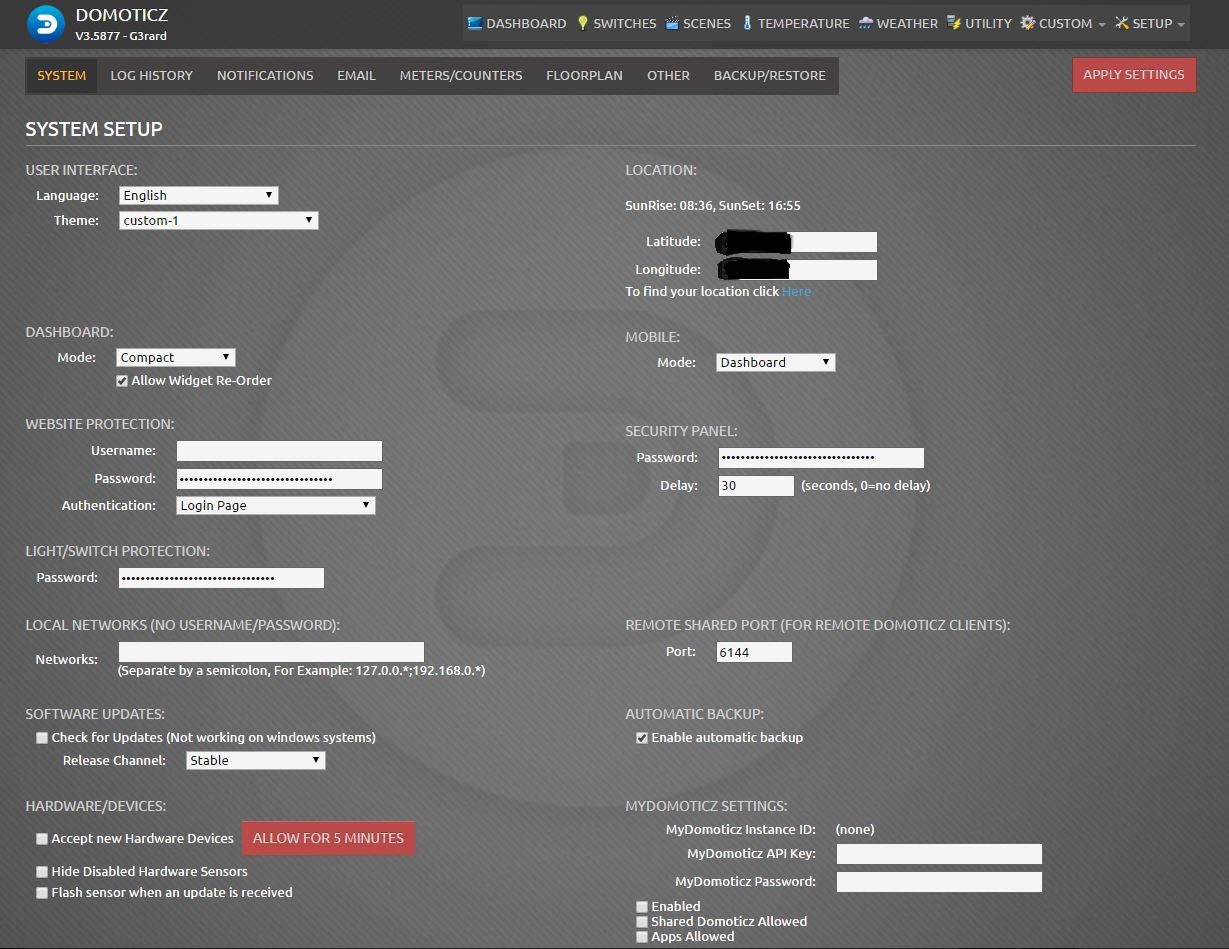
Task: Enable Check for Updates checkbox
Action: pos(42,738)
